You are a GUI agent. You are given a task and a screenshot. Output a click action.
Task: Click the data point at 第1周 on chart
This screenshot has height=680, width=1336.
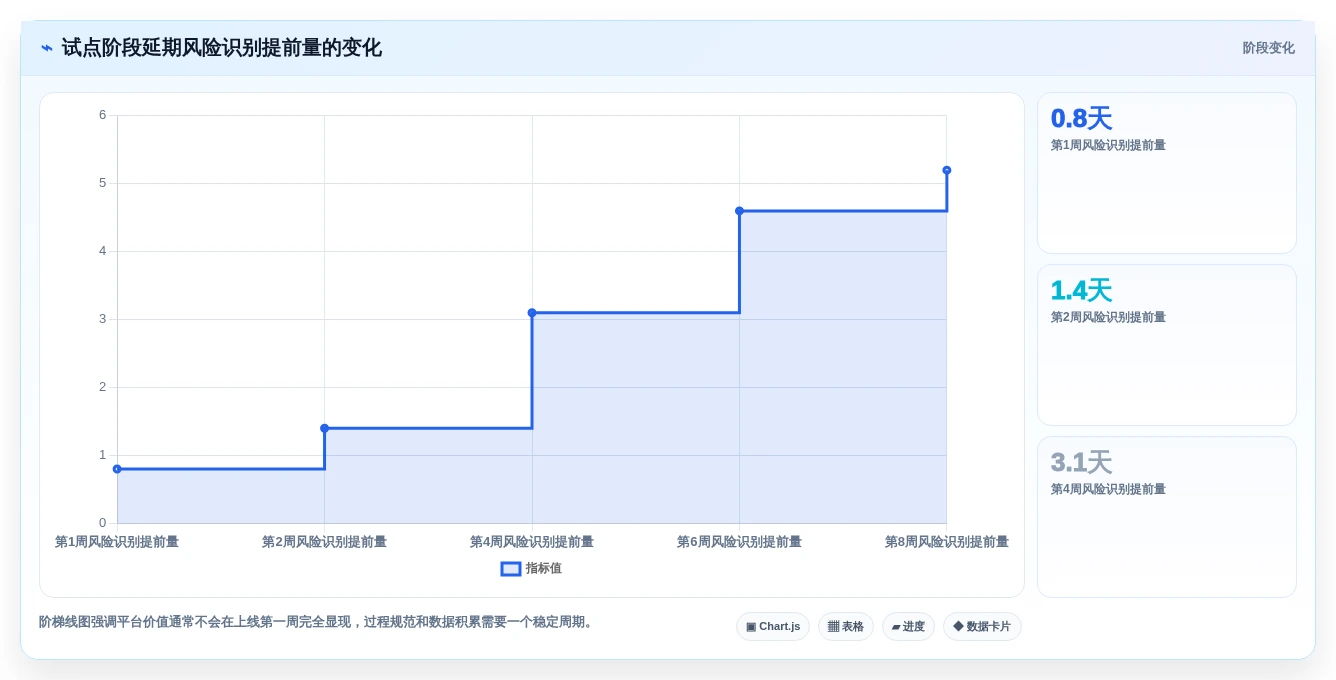click(x=117, y=469)
